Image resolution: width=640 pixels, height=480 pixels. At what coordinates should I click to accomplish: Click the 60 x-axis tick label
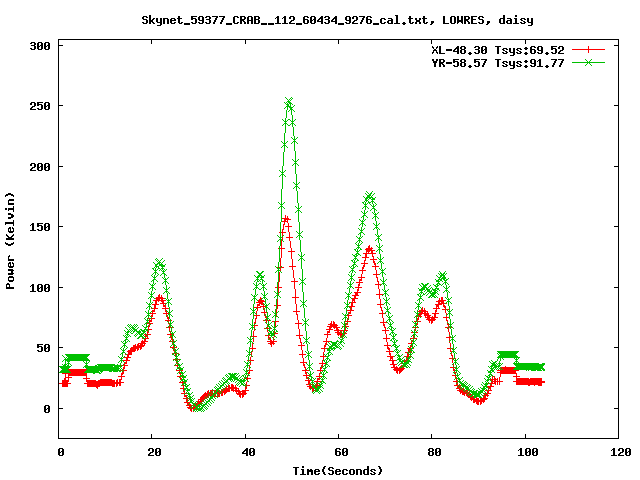pos(341,452)
